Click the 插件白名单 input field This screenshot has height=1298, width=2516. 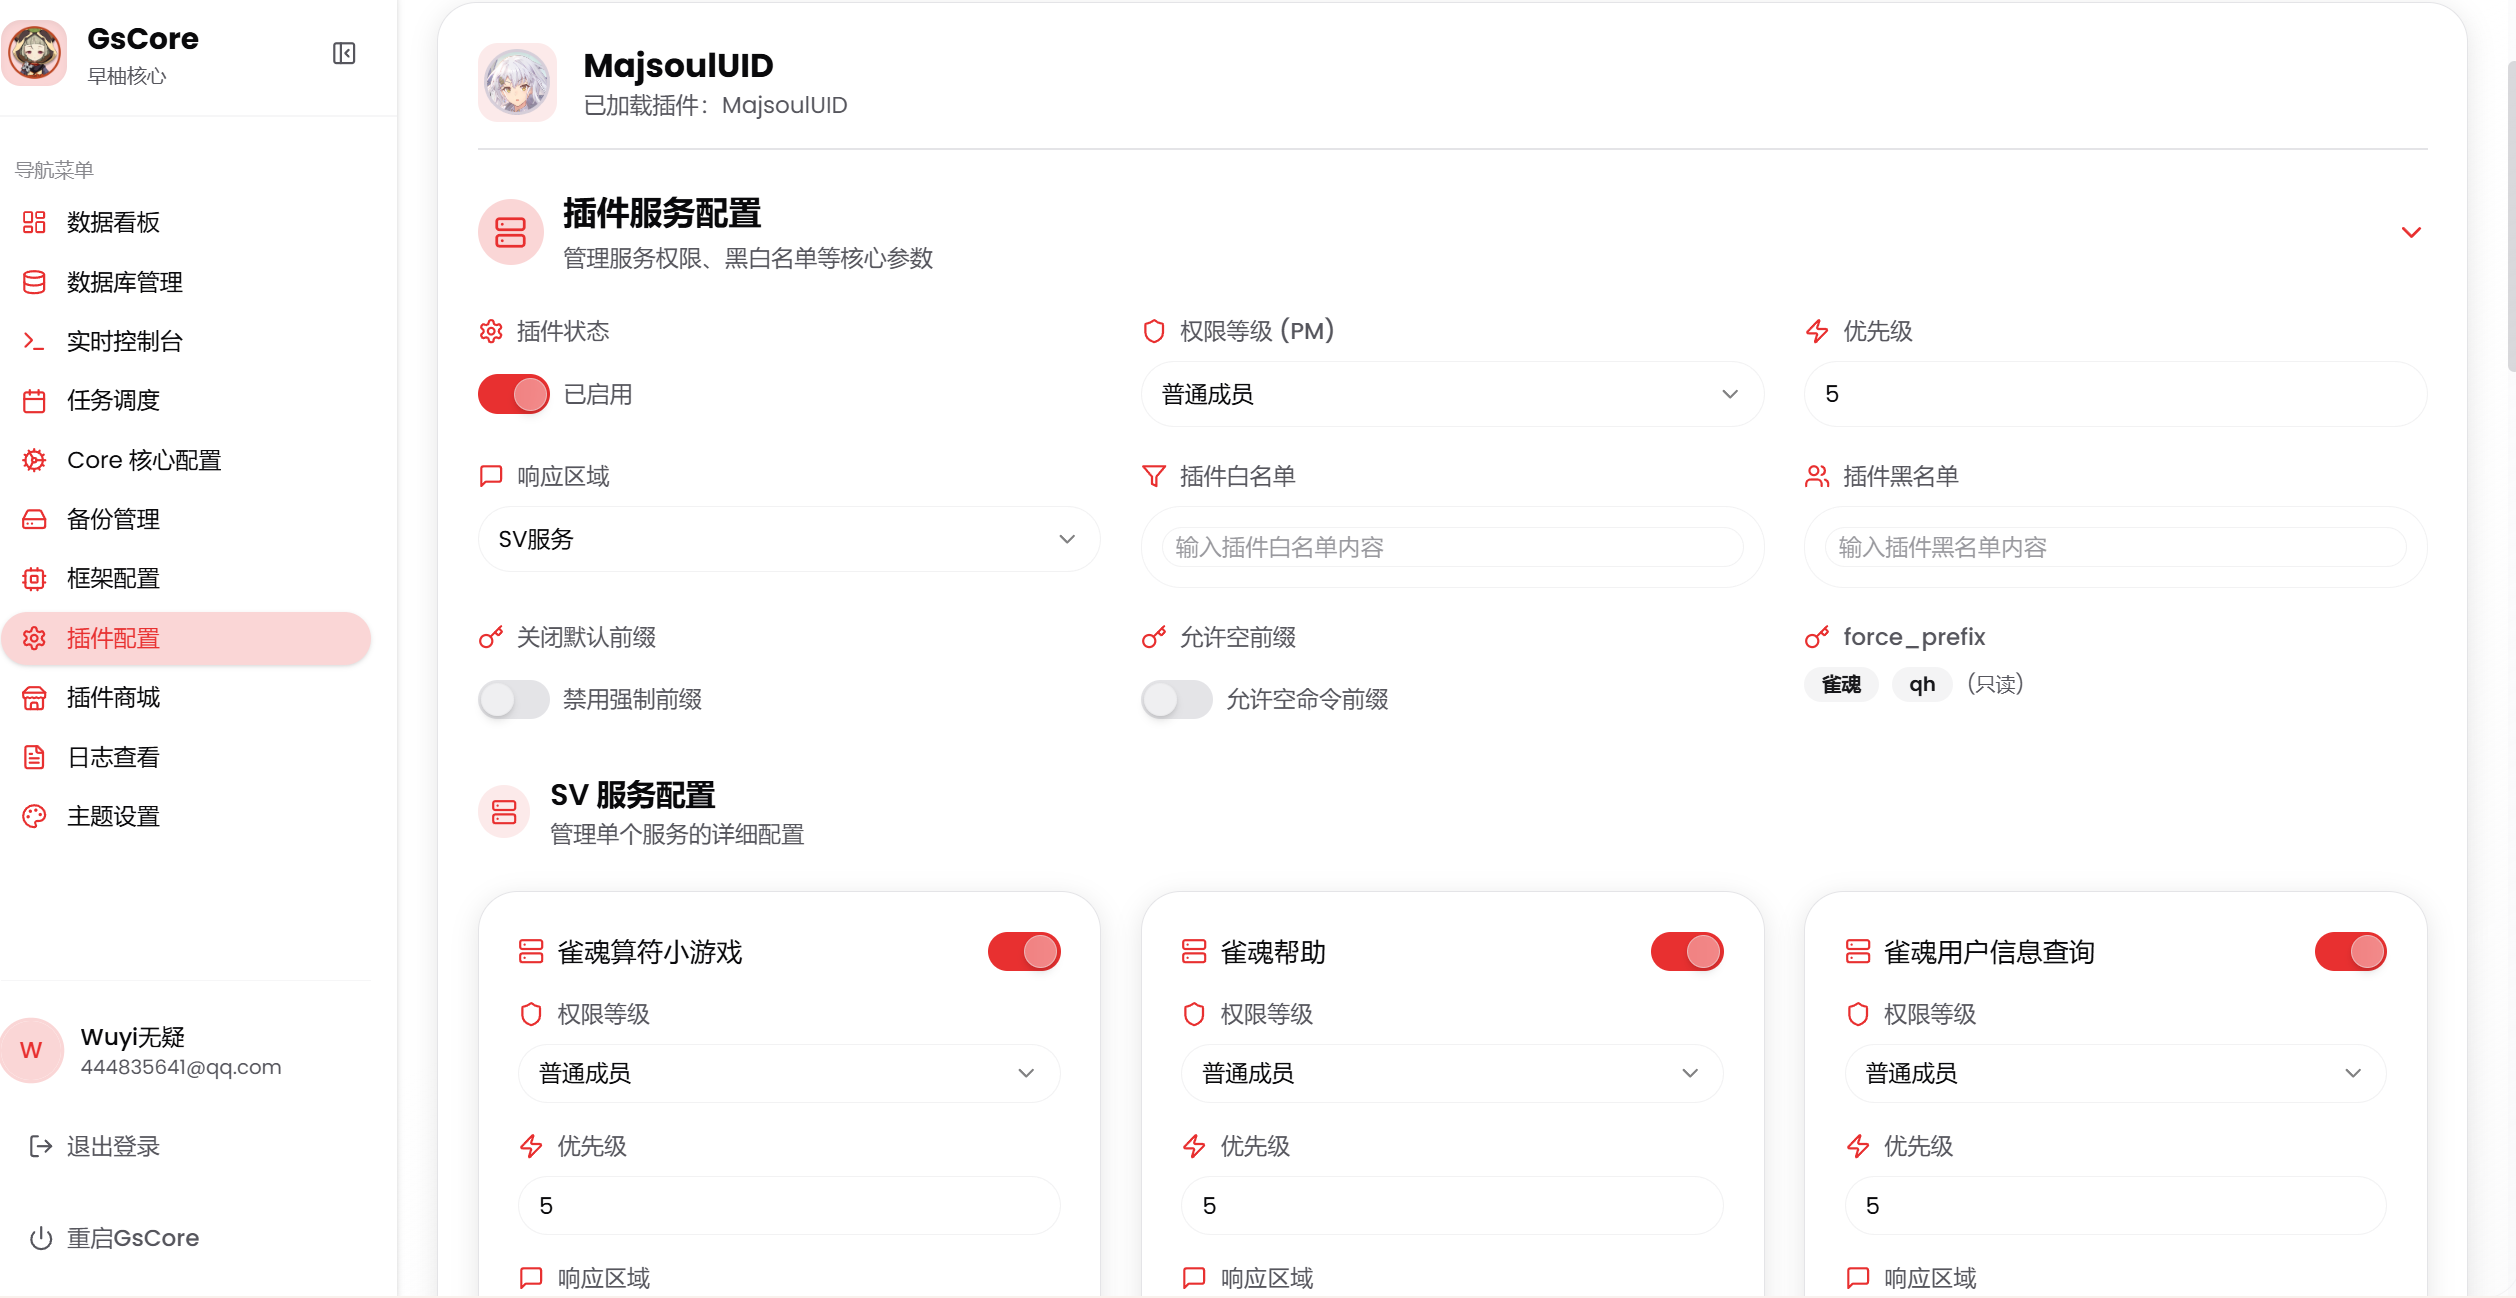point(1451,547)
